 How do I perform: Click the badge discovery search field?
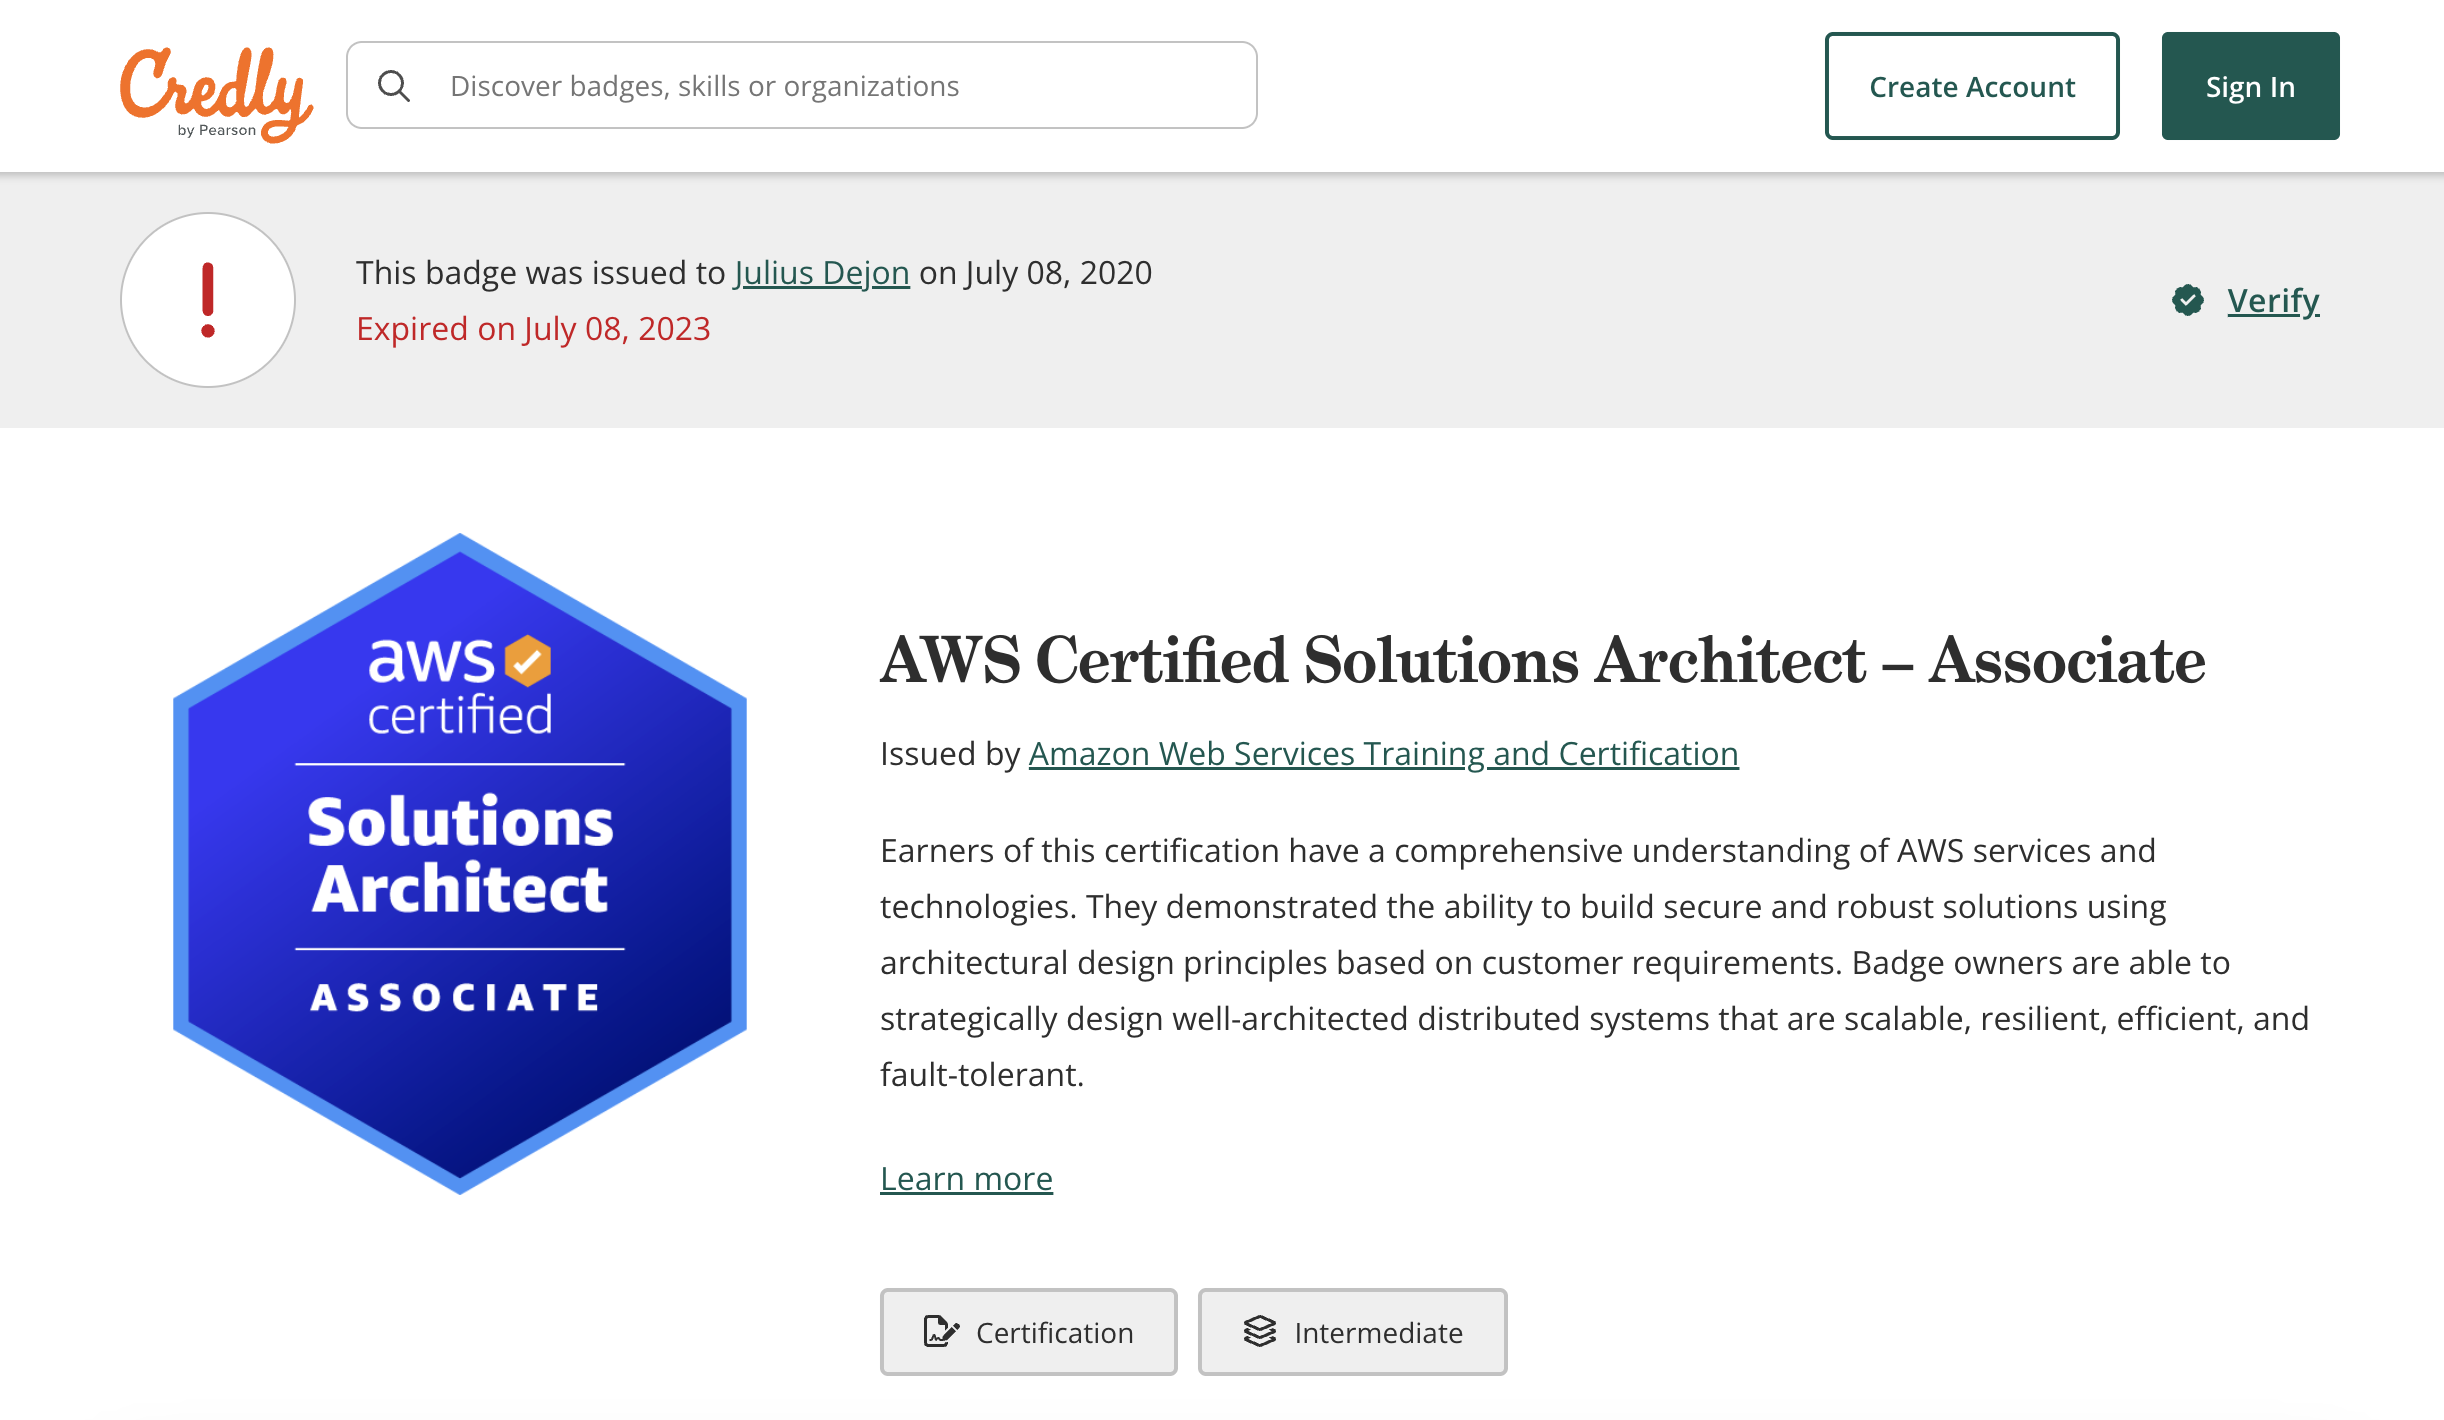pos(800,85)
